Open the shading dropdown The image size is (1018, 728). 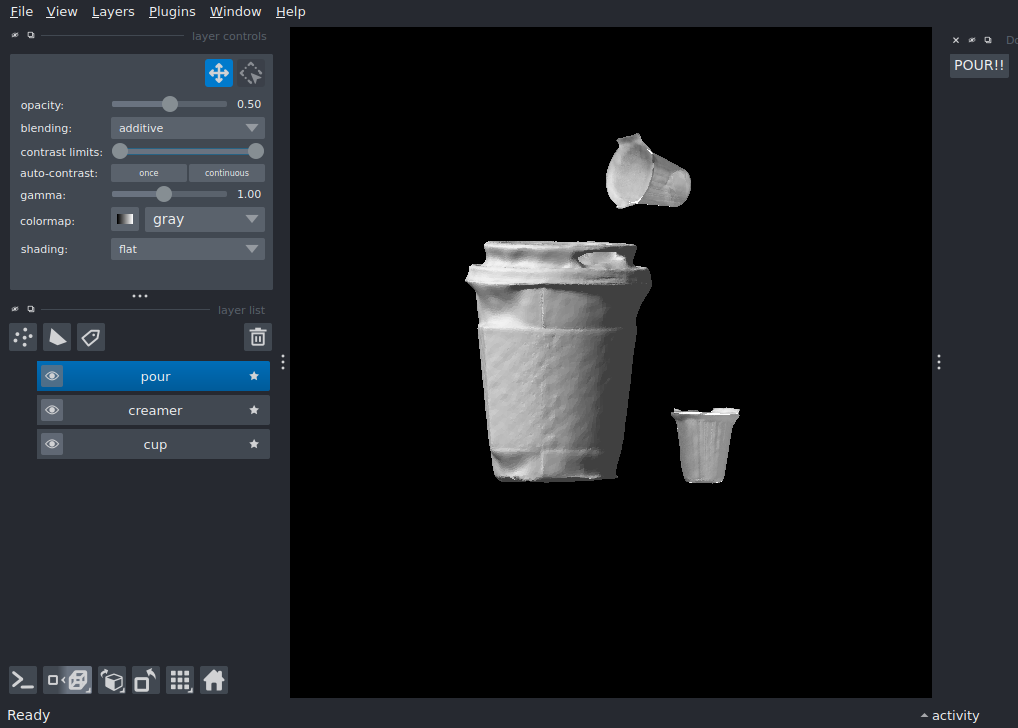[x=187, y=248]
